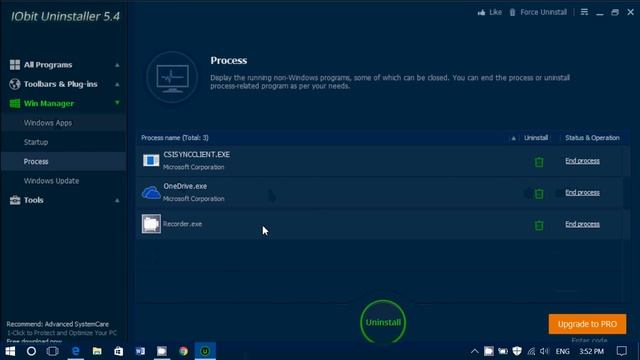Expand the Tools arrow
Image resolution: width=640 pixels, height=360 pixels.
[117, 200]
